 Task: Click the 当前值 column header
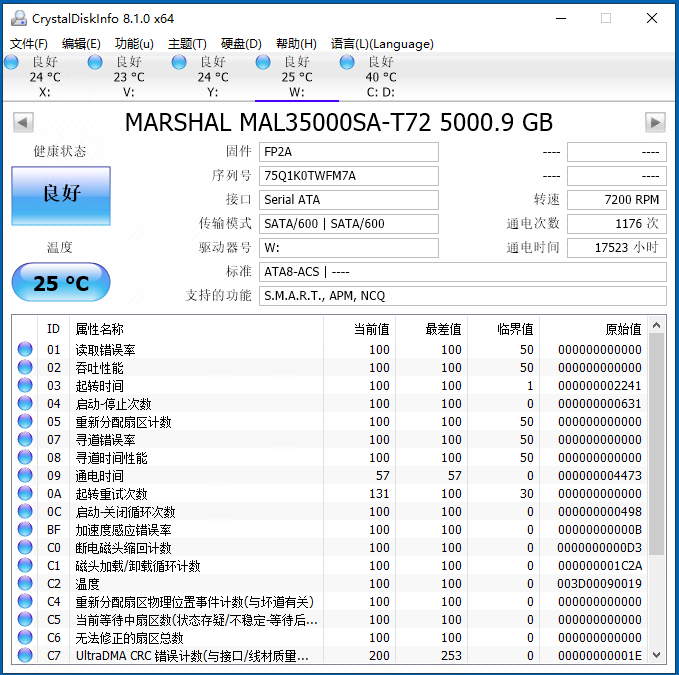tap(359, 329)
